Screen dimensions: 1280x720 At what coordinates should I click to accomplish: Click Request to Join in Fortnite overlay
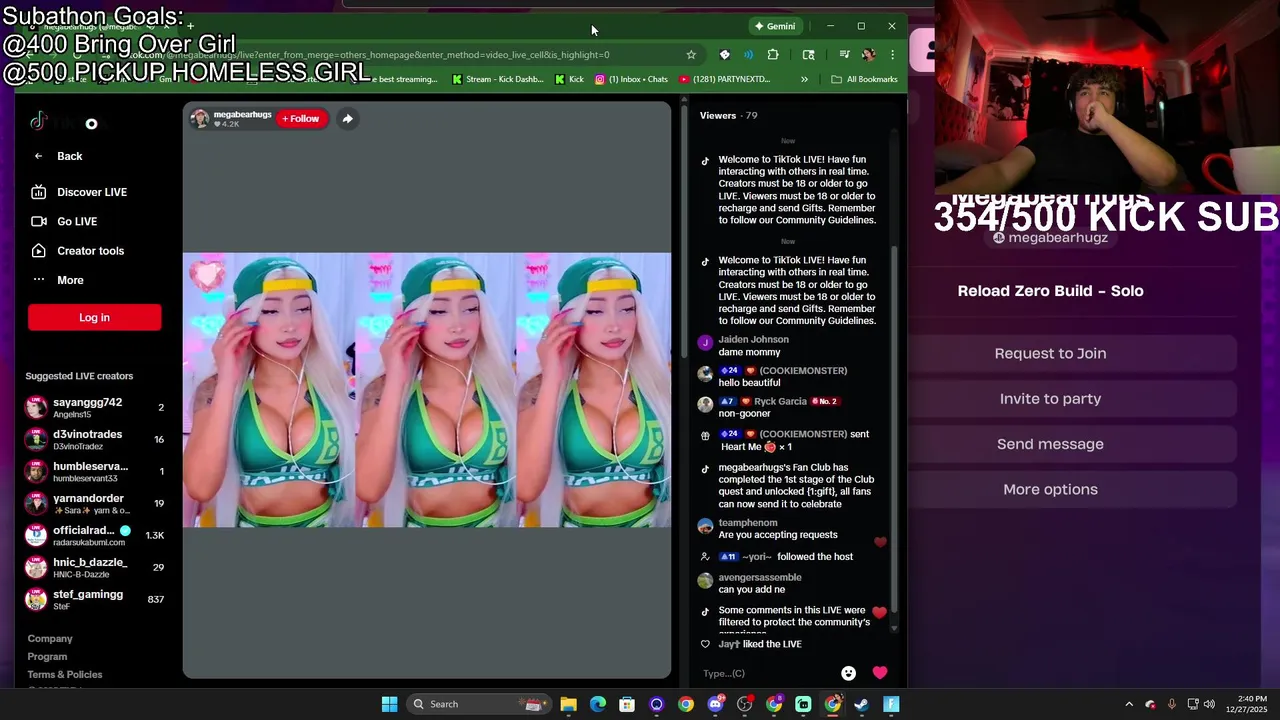click(1050, 354)
